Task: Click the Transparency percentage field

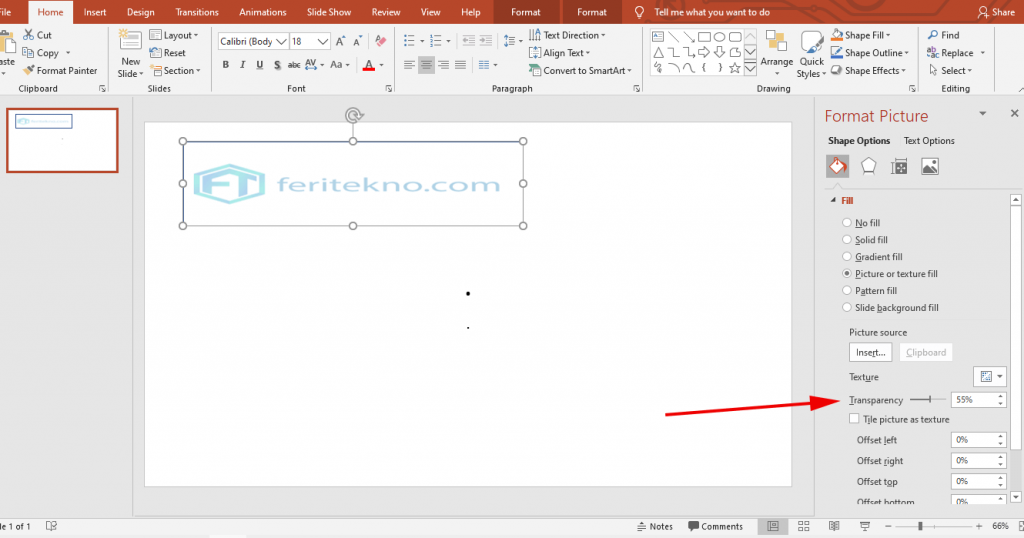Action: [973, 400]
